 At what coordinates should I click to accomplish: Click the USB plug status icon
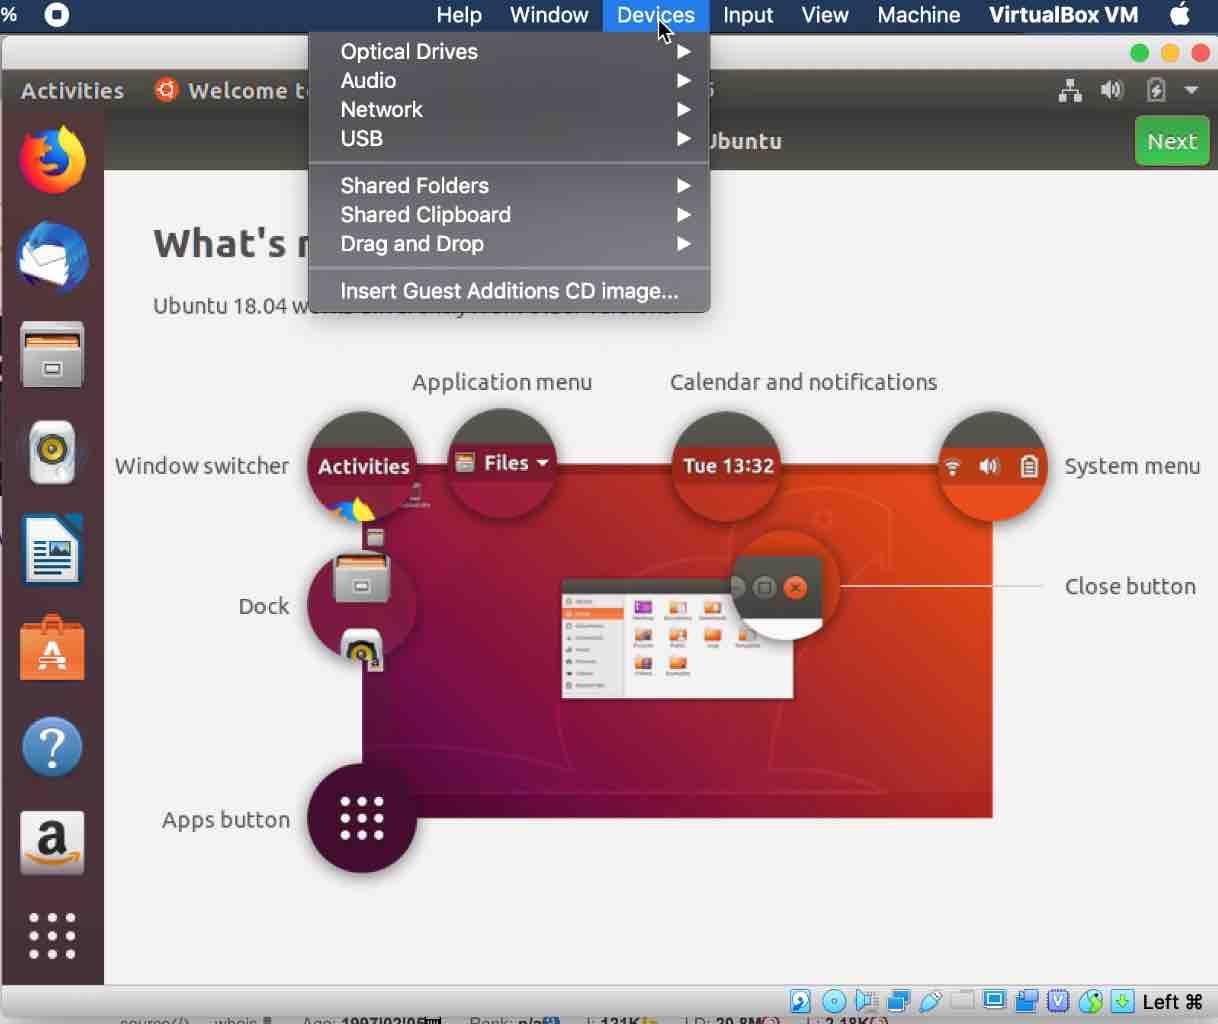click(x=930, y=1001)
